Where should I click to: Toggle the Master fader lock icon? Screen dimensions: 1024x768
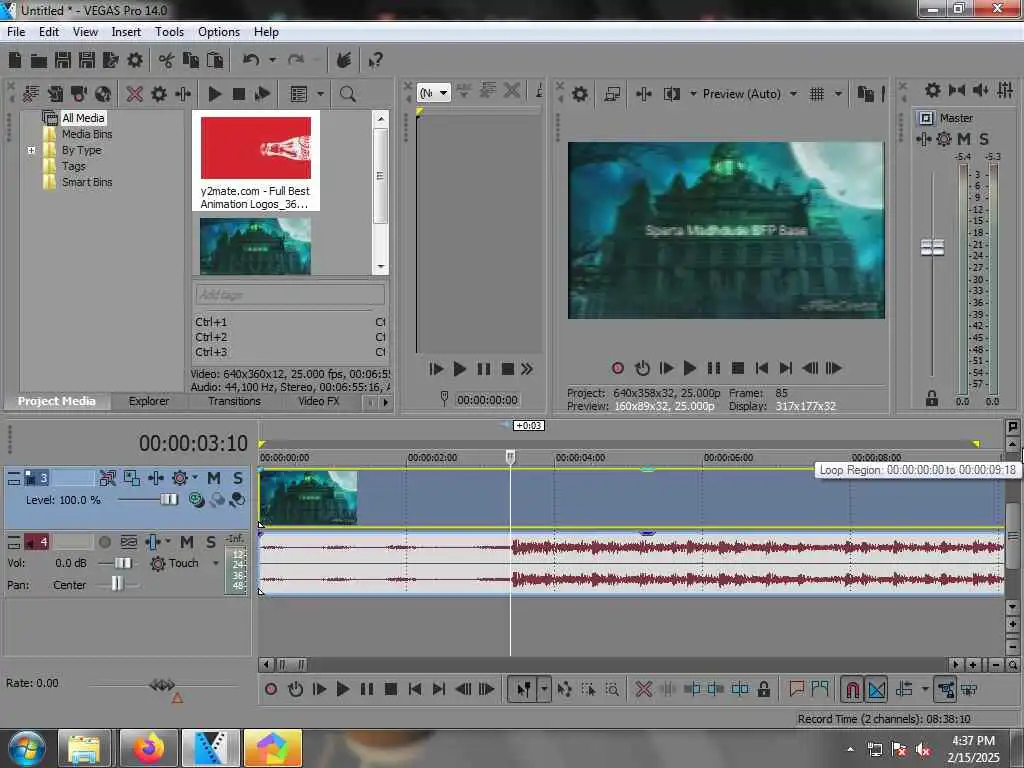932,398
